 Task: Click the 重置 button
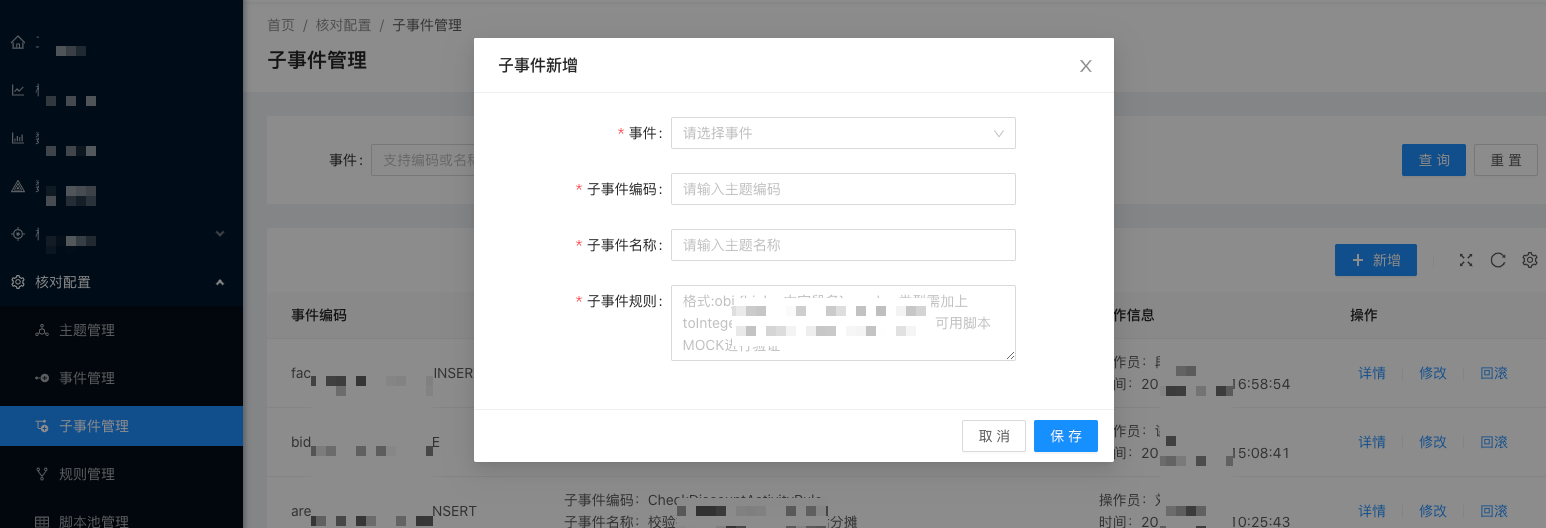(x=1506, y=160)
